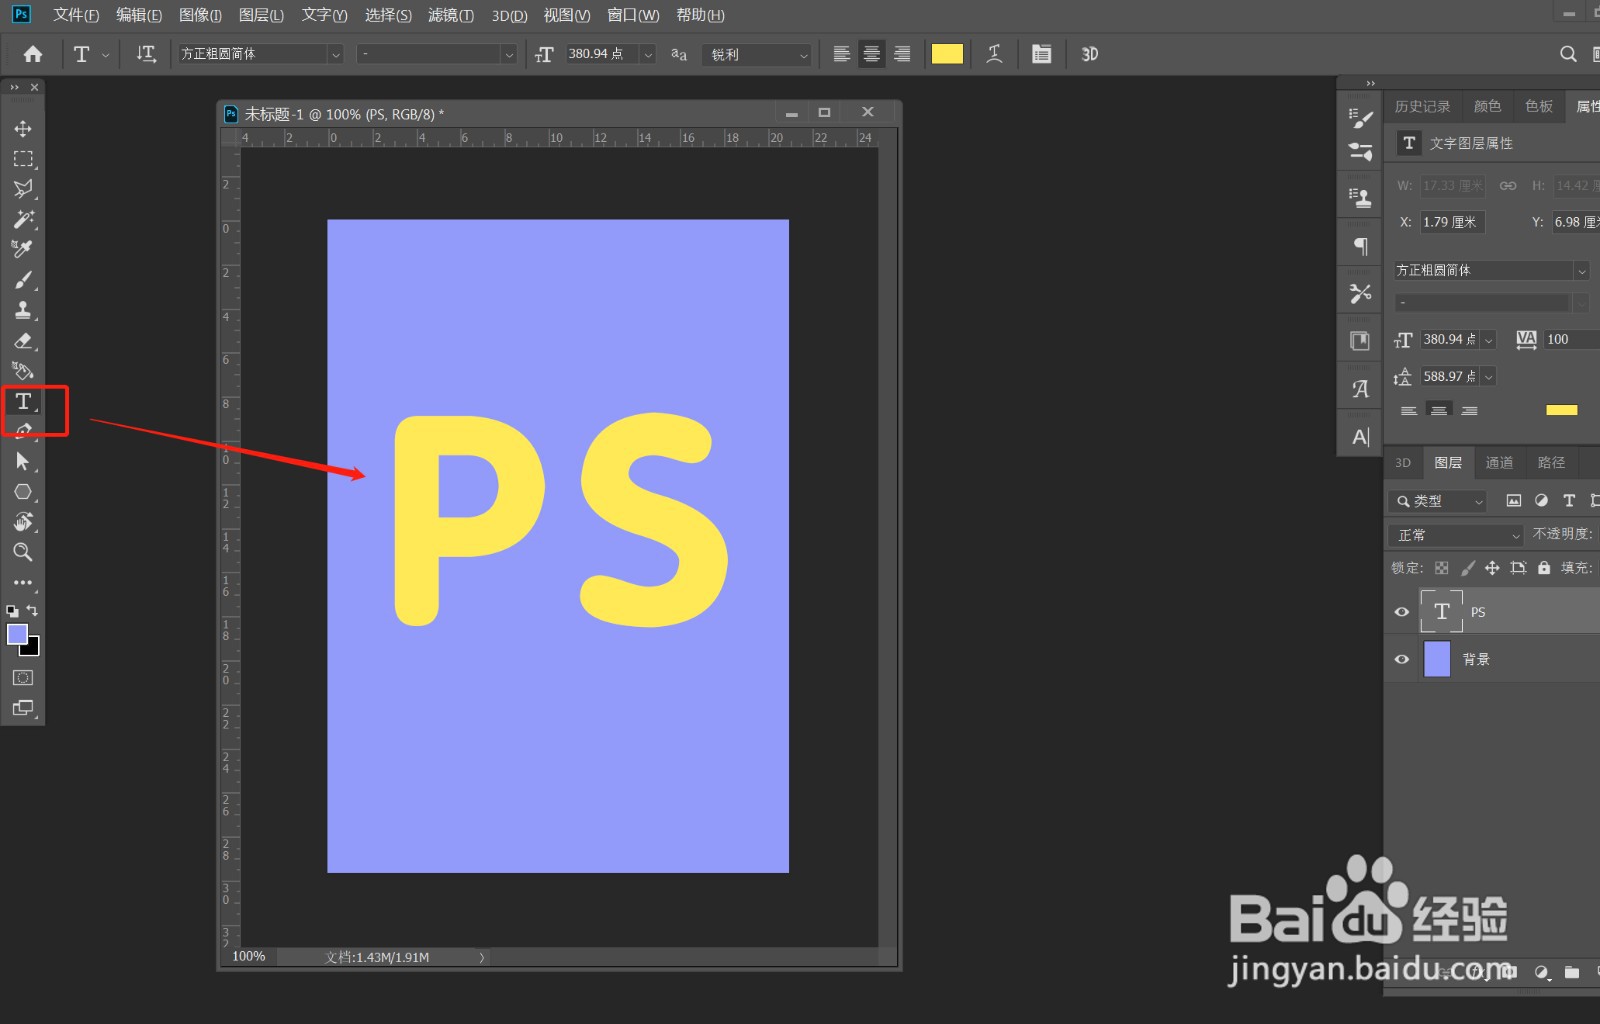This screenshot has height=1024, width=1600.
Task: Open font style dropdown in options bar
Action: (509, 54)
